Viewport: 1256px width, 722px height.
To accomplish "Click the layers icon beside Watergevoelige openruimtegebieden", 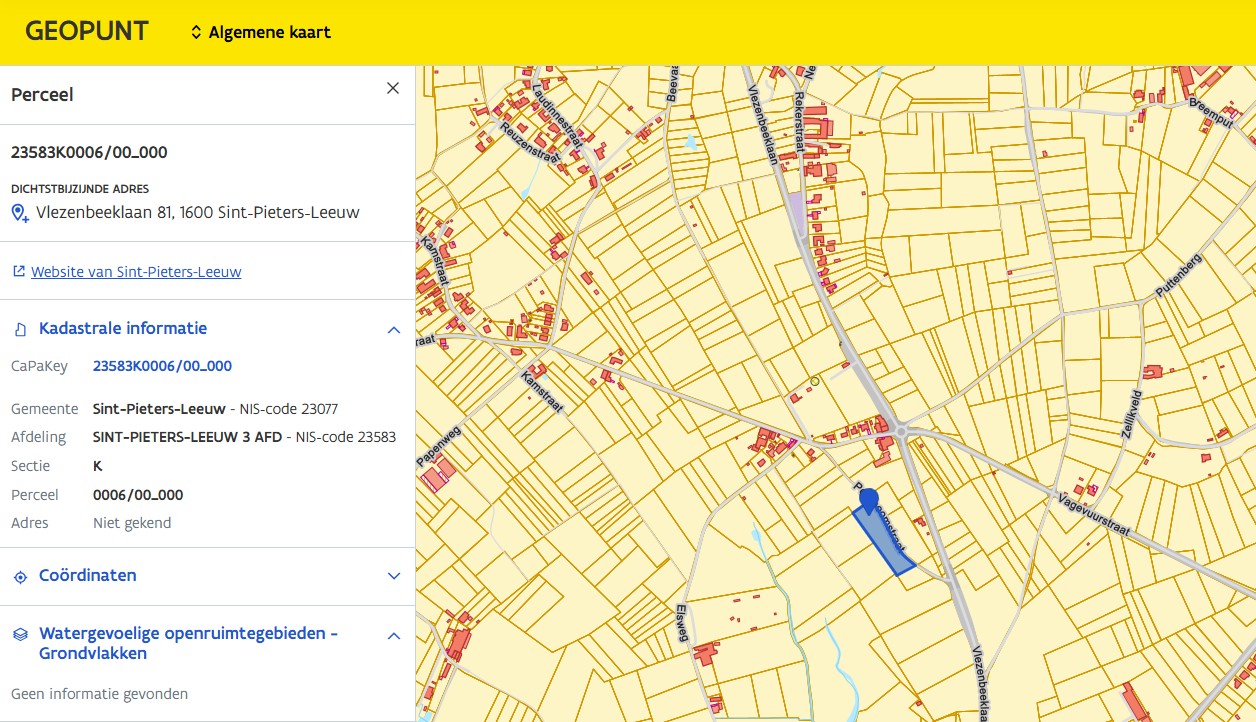I will (x=20, y=635).
